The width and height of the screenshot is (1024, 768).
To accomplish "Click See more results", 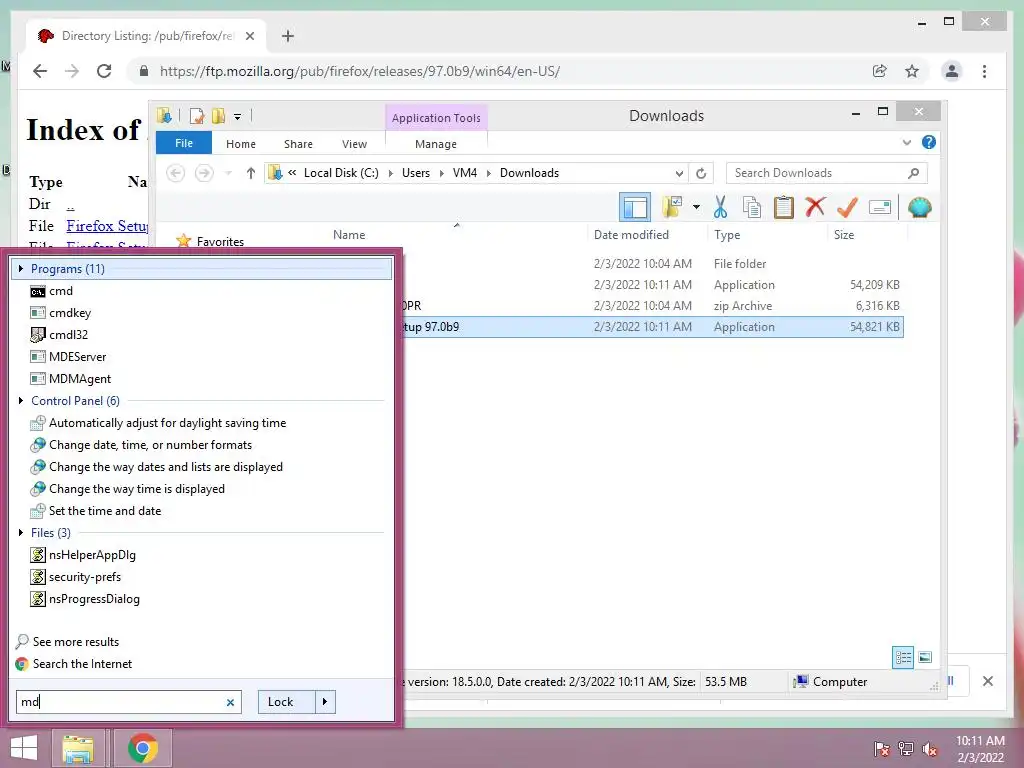I will (68, 641).
